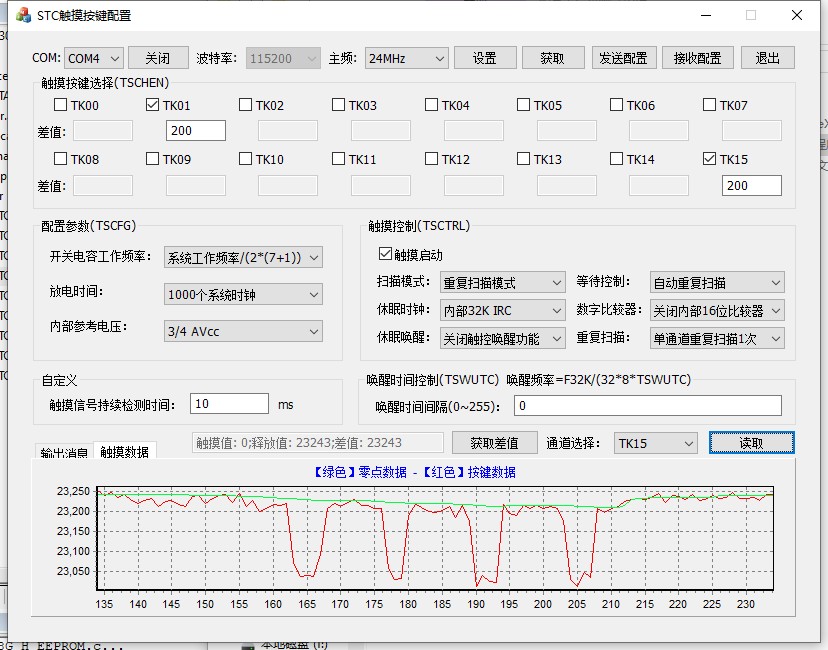Click the 读取 button
This screenshot has height=650, width=828.
751,443
